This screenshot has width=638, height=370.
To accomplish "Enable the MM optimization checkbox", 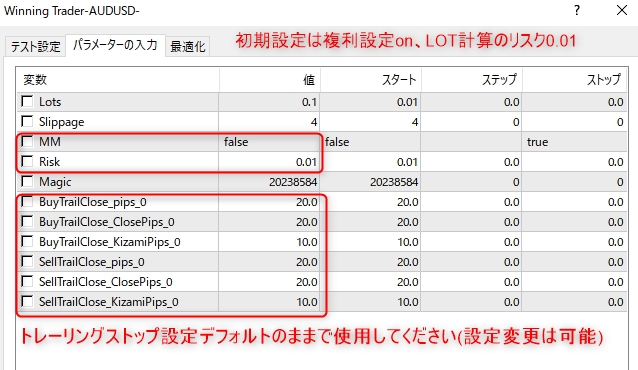I will pos(27,141).
